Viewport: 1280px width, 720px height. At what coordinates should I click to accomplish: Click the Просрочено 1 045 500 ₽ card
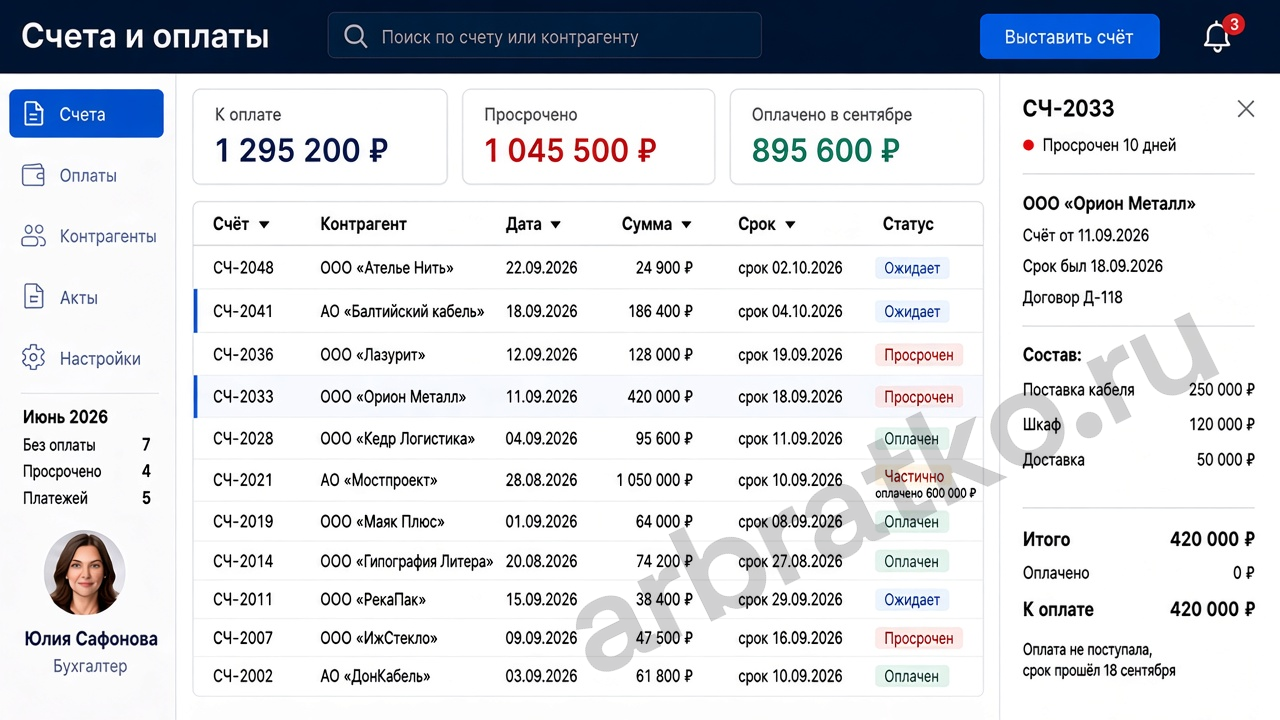coord(588,137)
